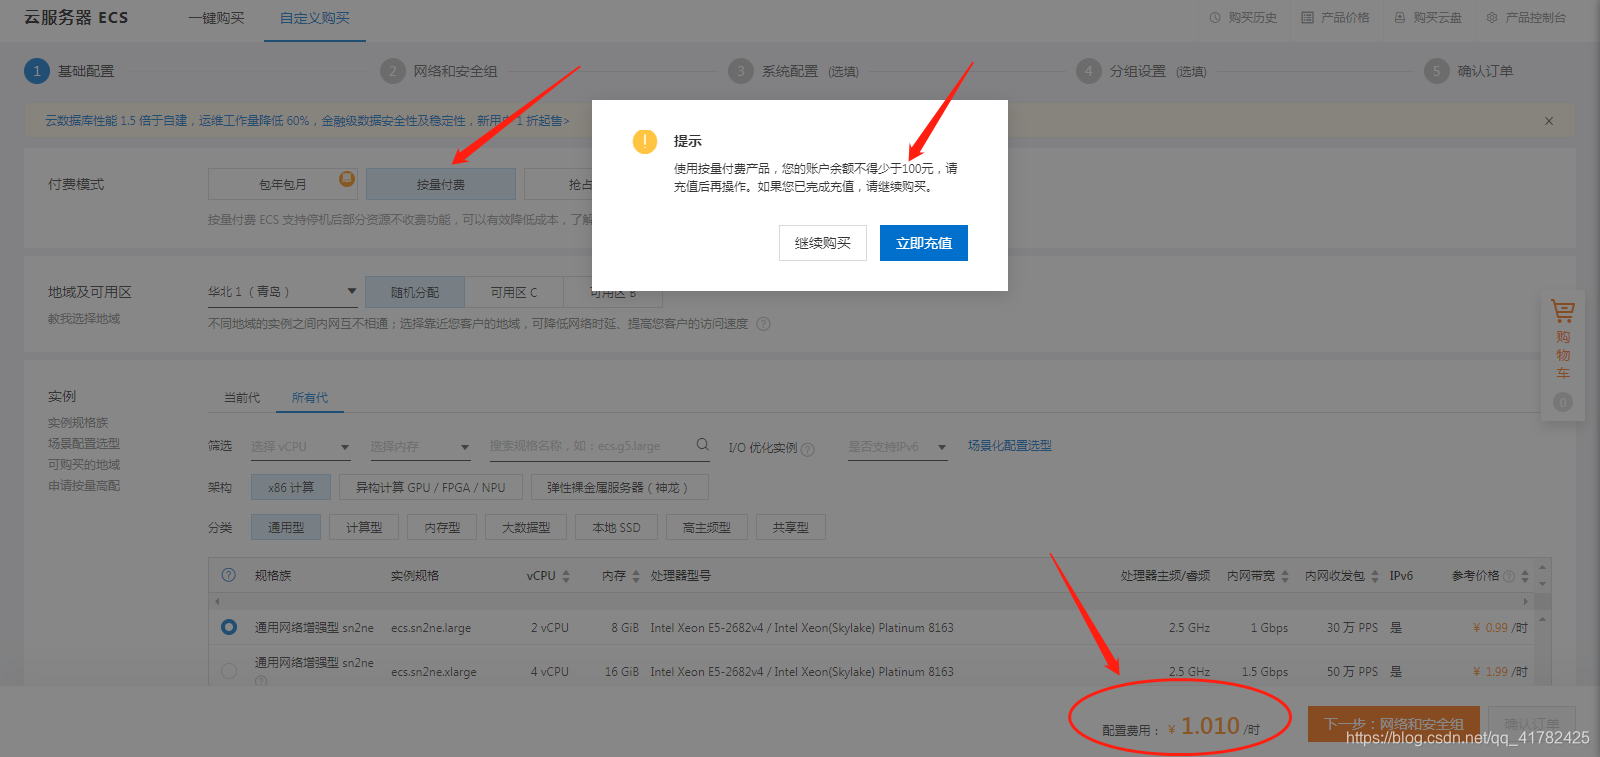Click 下一步:网络和安全组 button
Image resolution: width=1600 pixels, height=757 pixels.
(x=1394, y=723)
